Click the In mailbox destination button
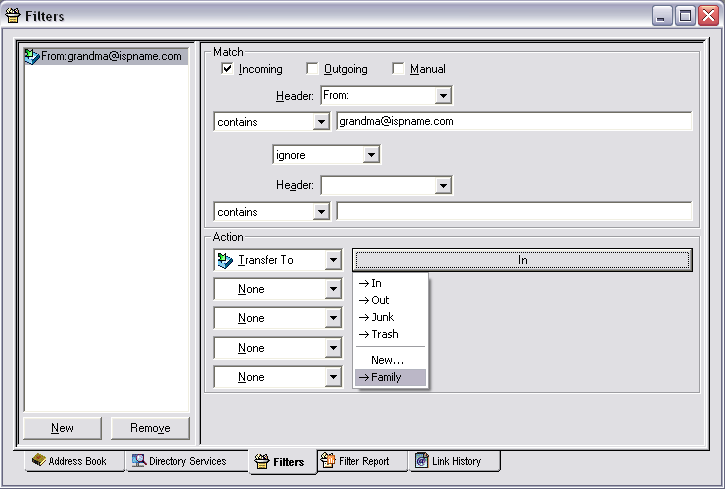 click(x=521, y=260)
